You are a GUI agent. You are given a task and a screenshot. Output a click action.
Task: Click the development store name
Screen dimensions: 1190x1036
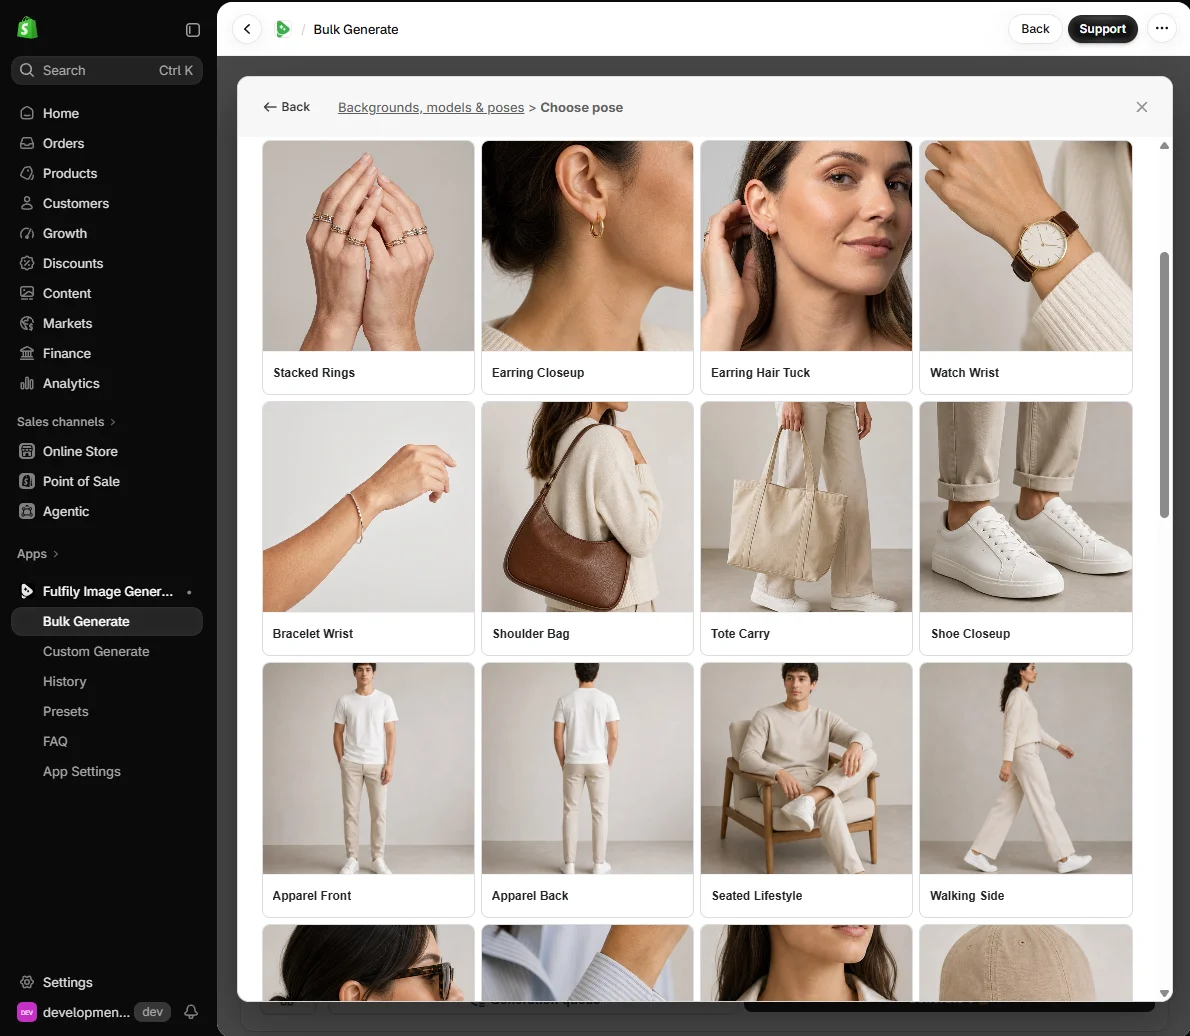(x=86, y=1012)
